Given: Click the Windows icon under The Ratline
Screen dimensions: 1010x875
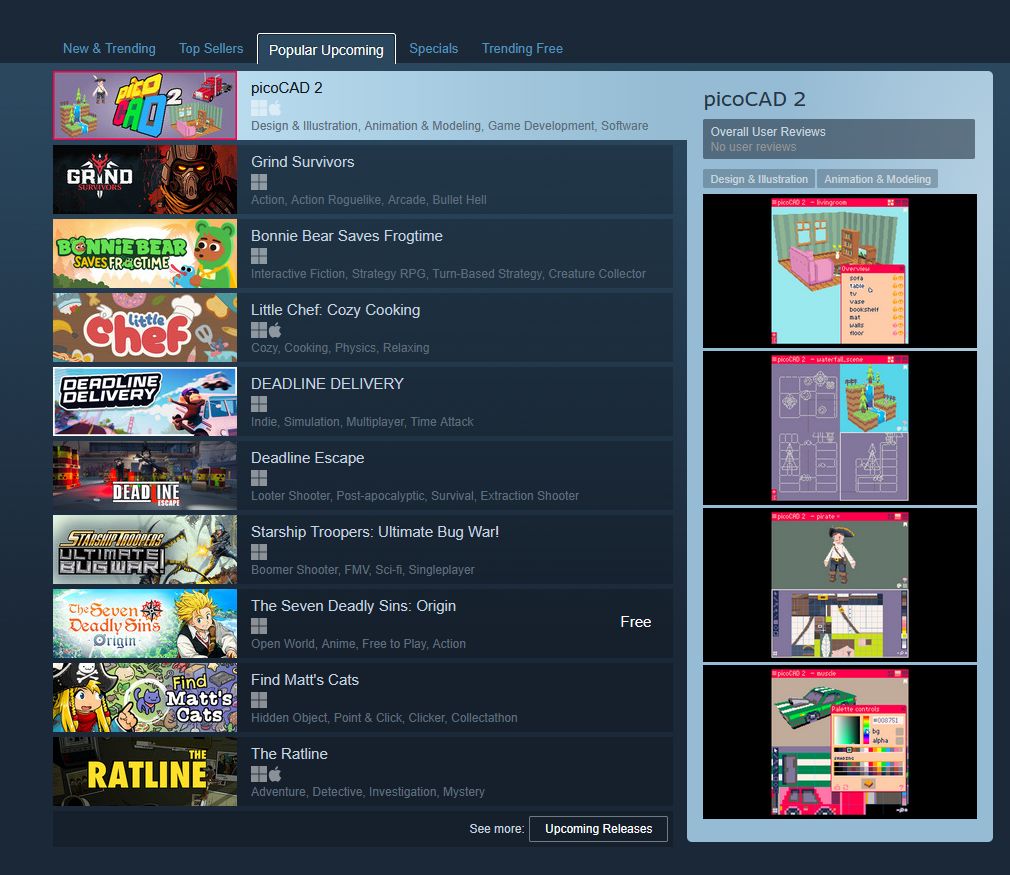Looking at the screenshot, I should point(259,774).
